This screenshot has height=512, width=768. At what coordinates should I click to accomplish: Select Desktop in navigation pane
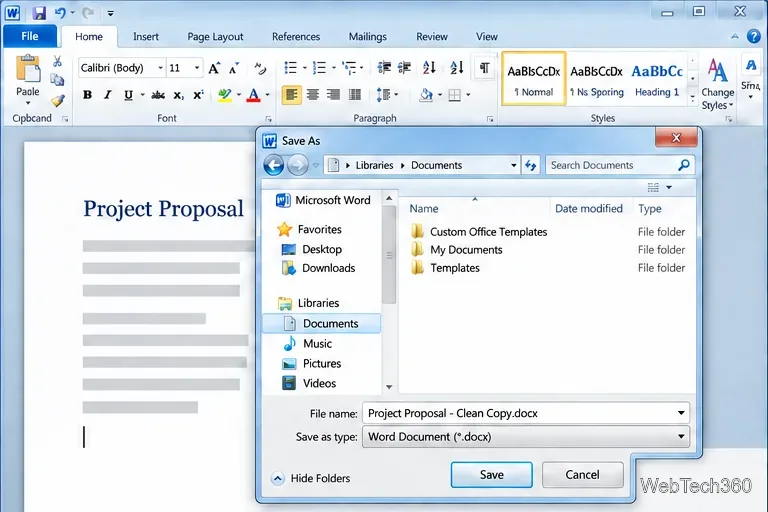[x=312, y=249]
